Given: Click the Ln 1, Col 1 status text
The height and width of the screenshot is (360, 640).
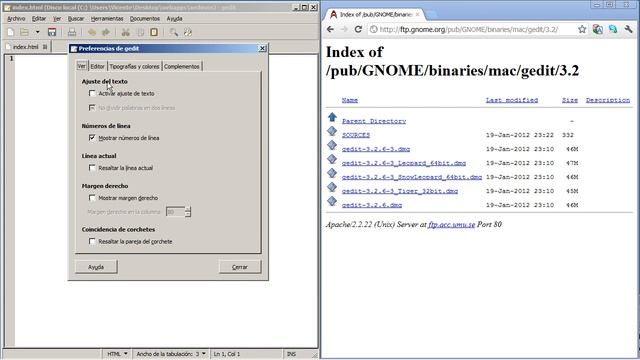Looking at the screenshot, I should point(227,354).
